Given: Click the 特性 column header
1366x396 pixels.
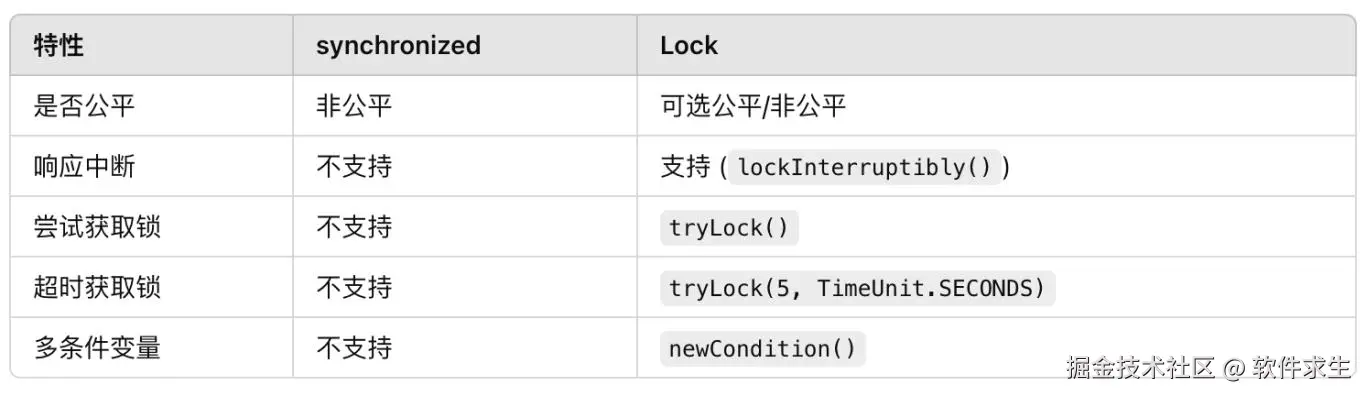Looking at the screenshot, I should pyautogui.click(x=59, y=46).
